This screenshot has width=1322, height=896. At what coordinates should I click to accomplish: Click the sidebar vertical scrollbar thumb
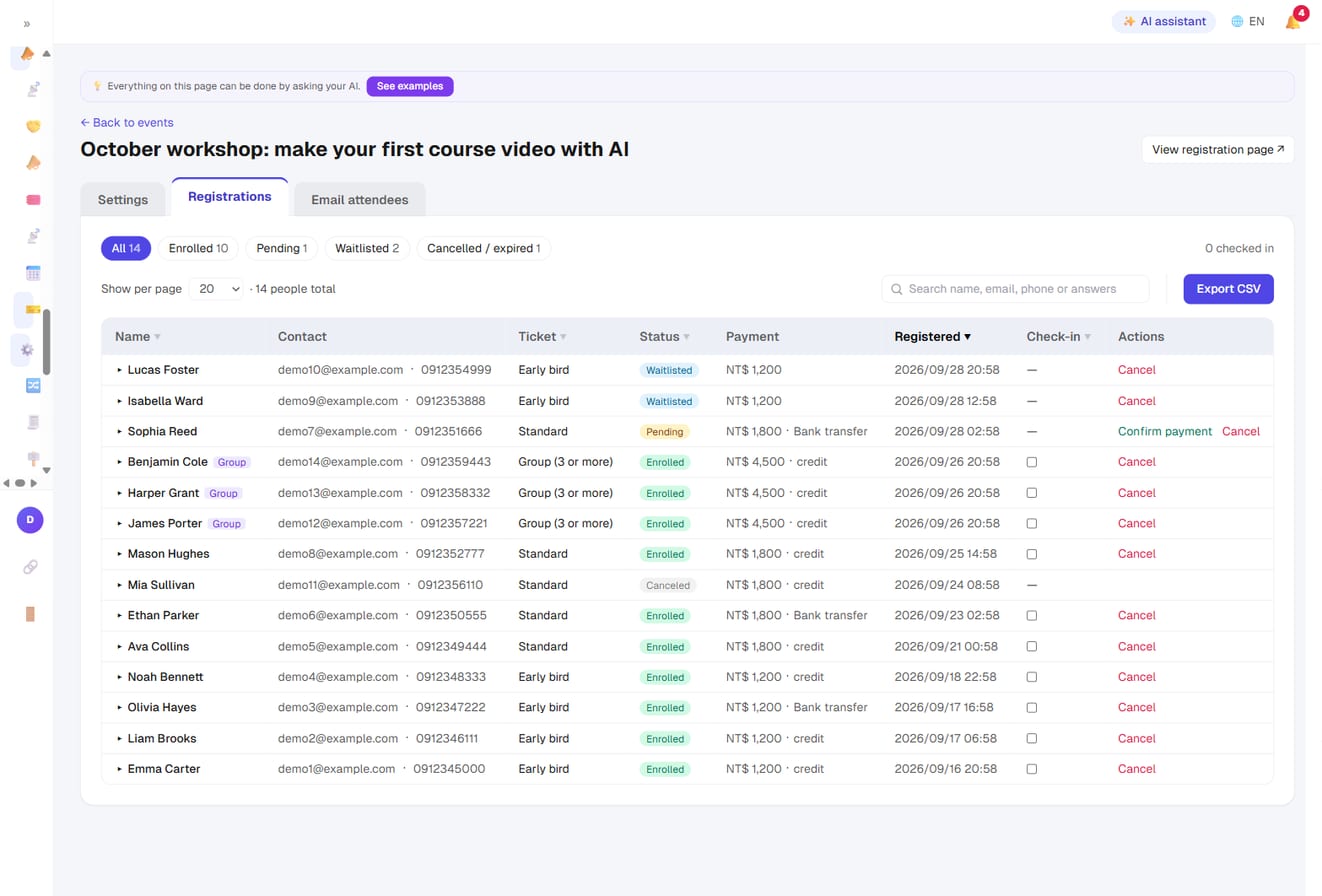[46, 340]
